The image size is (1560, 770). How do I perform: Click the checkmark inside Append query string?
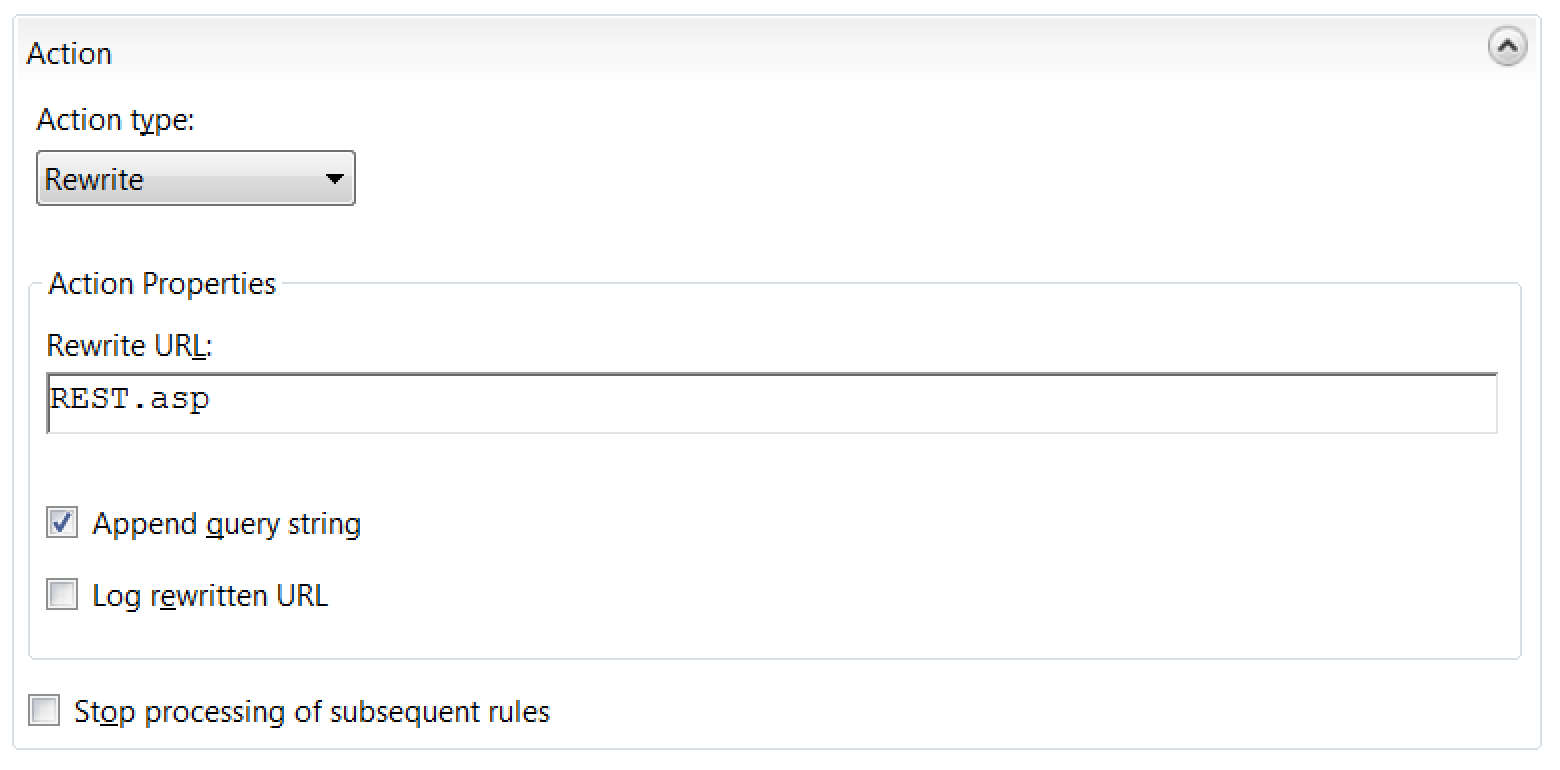tap(61, 522)
